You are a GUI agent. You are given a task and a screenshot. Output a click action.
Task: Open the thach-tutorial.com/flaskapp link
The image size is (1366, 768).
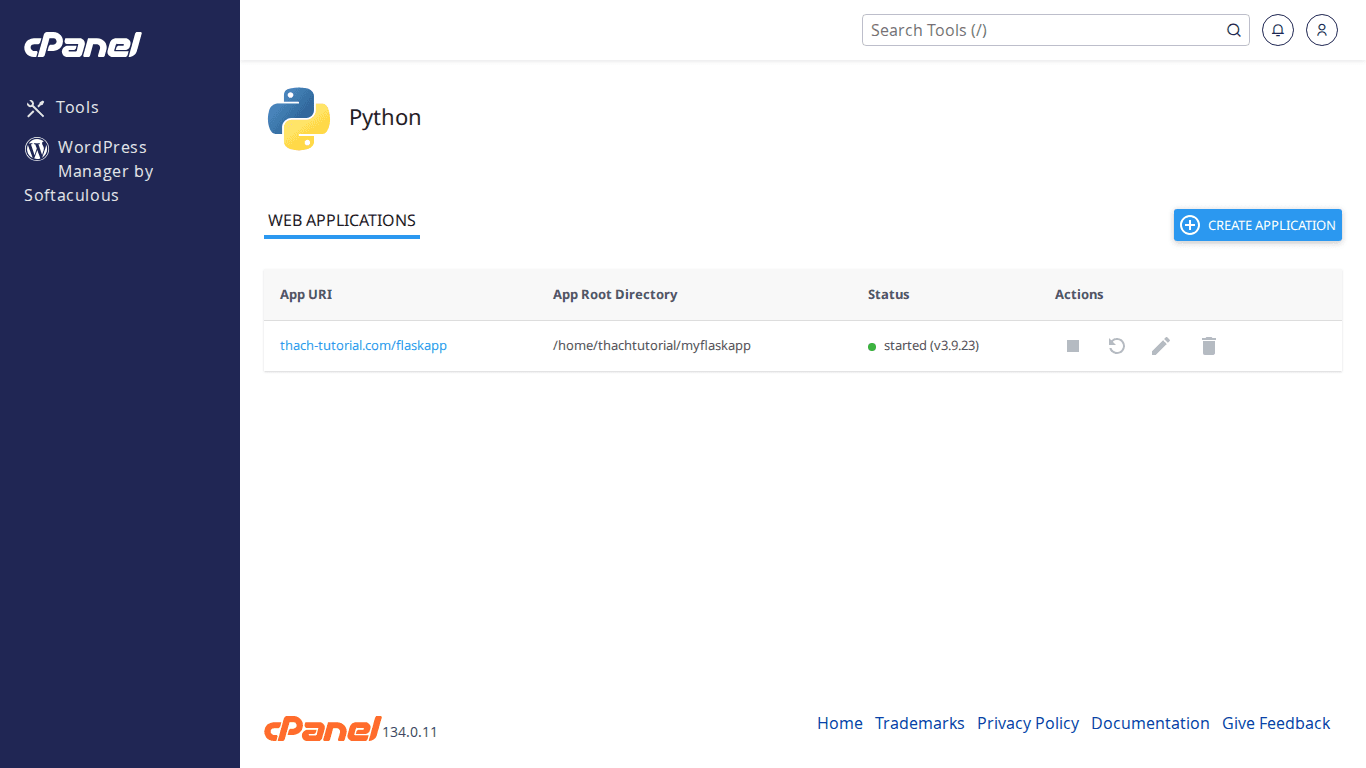(363, 345)
